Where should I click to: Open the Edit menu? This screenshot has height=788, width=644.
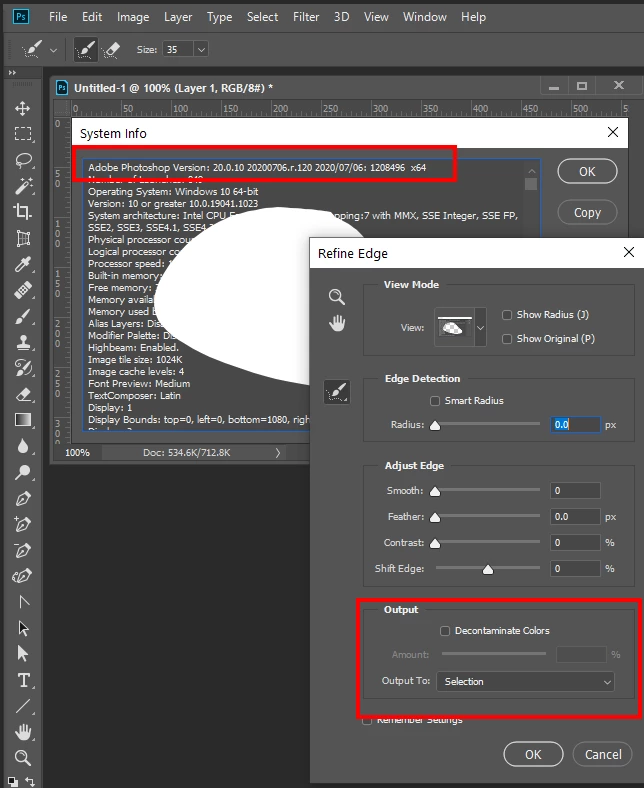point(92,17)
